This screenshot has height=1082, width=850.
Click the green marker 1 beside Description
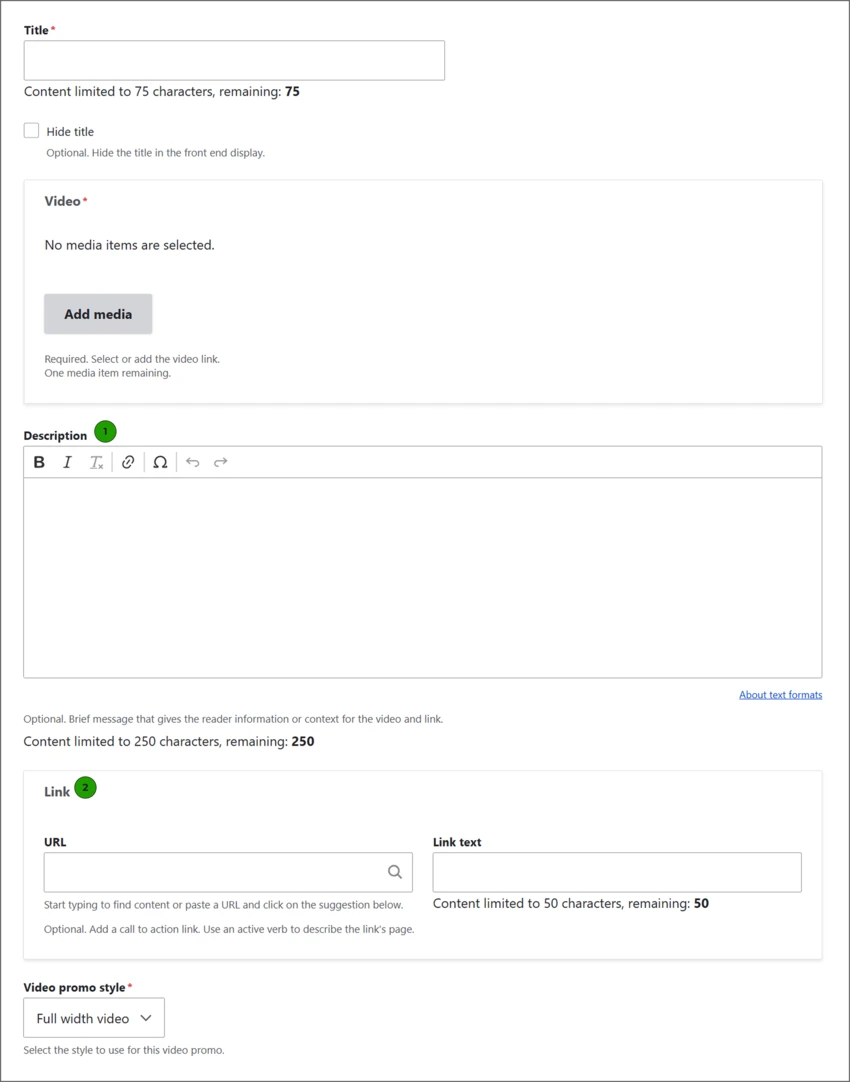(x=105, y=432)
